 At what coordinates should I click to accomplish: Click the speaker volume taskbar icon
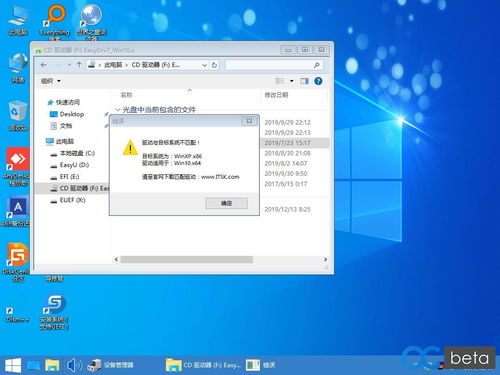pyautogui.click(x=74, y=365)
